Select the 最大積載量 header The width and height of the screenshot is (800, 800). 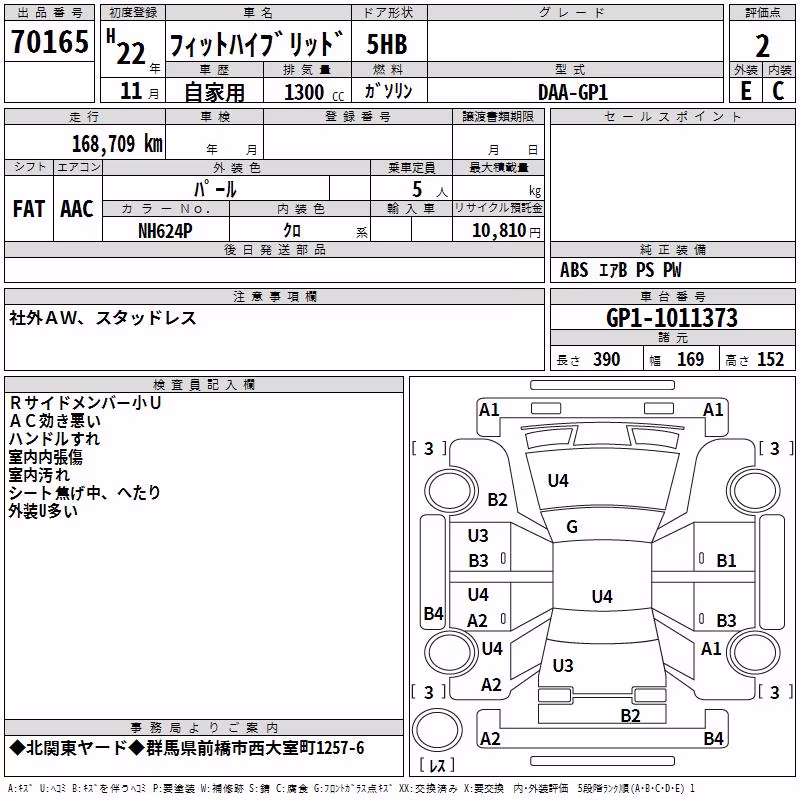[x=498, y=167]
